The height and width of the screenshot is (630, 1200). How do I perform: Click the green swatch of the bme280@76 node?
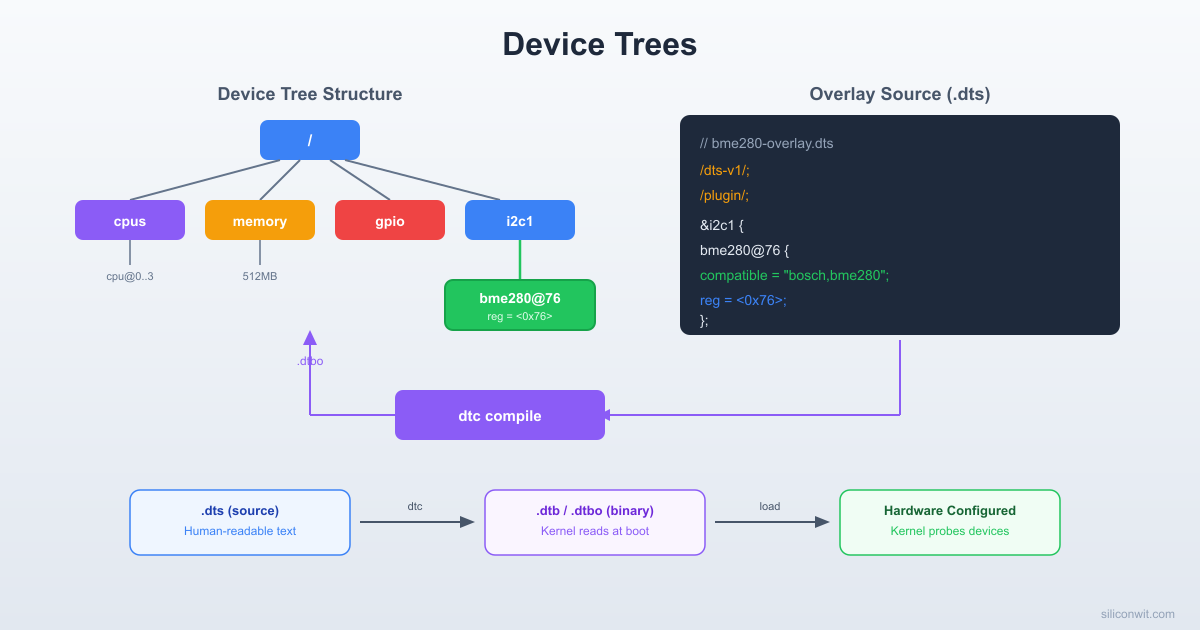(520, 304)
